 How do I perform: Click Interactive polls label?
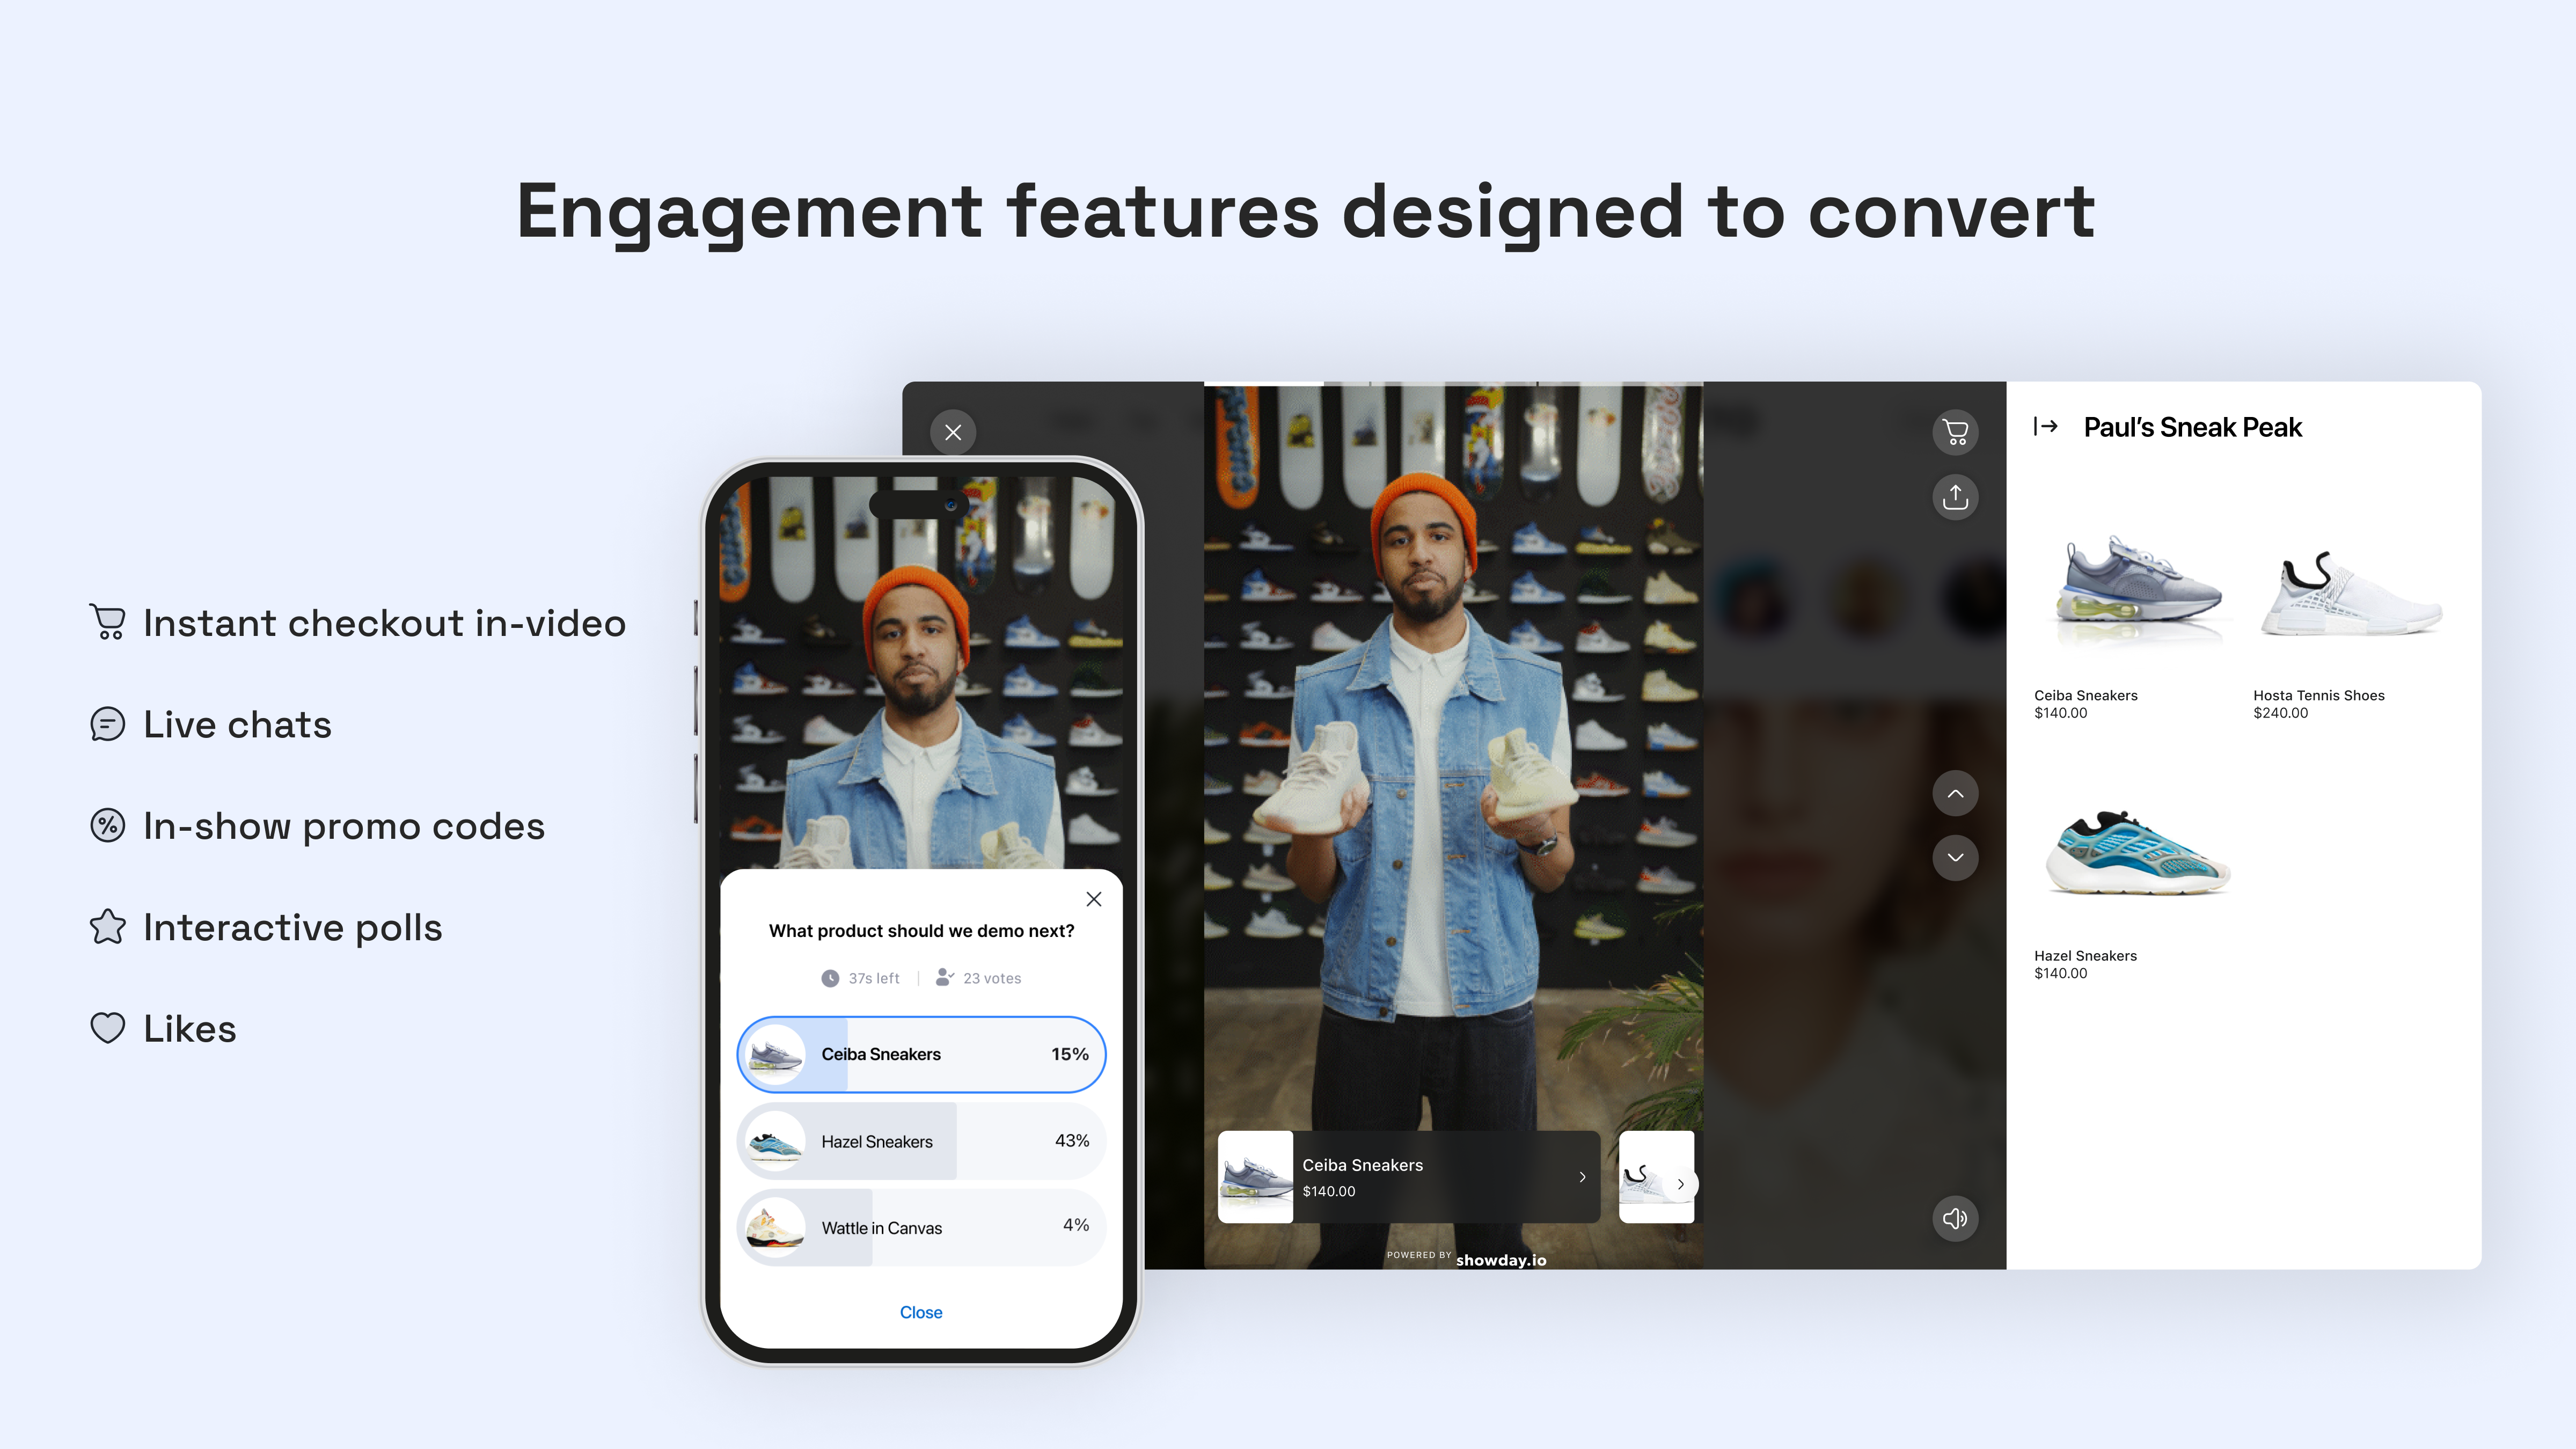(292, 928)
